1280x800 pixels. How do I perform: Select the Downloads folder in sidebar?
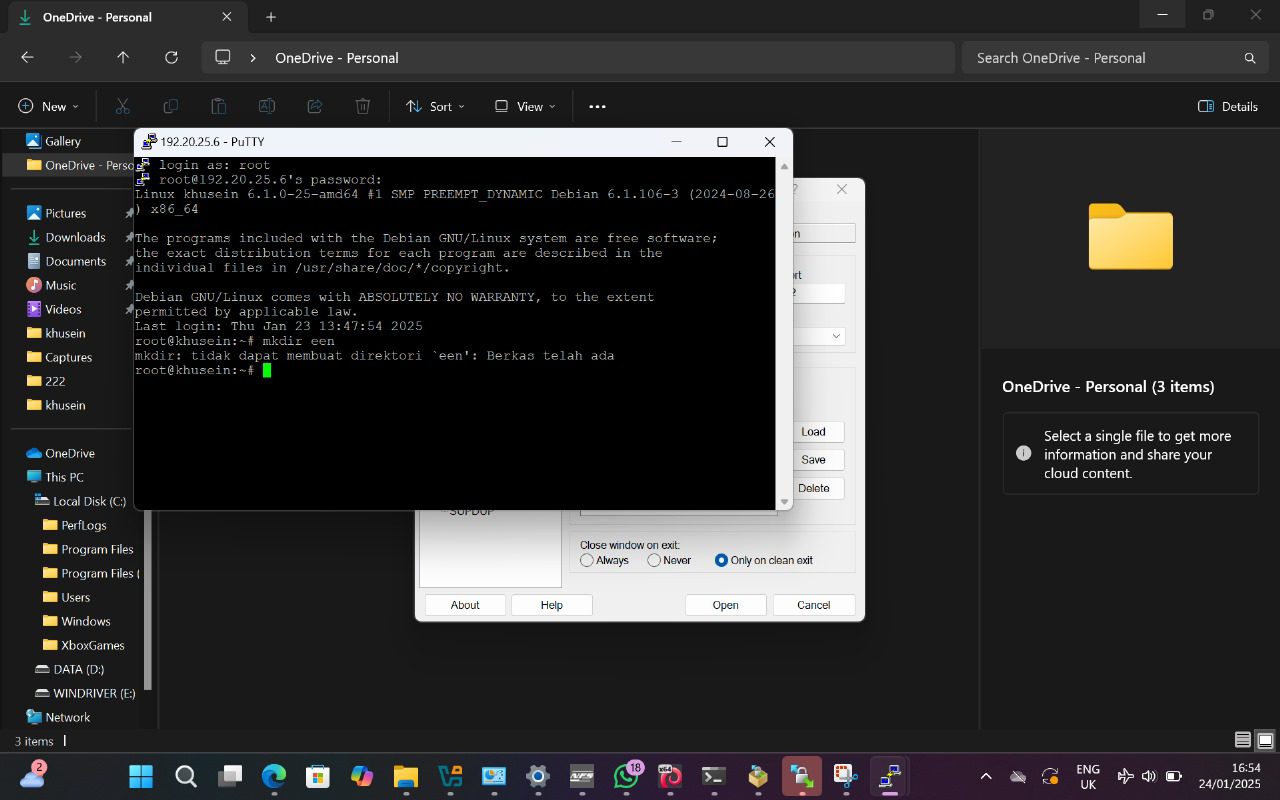(x=75, y=237)
